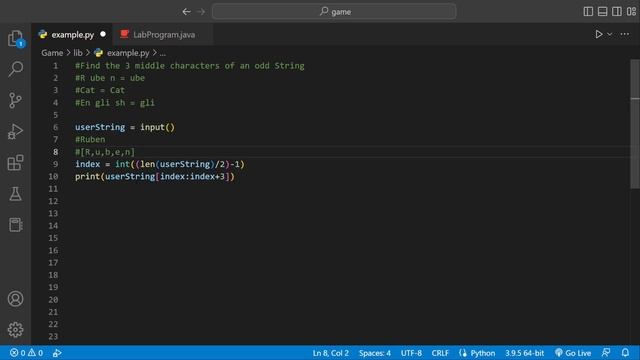This screenshot has width=640, height=360.
Task: Open the Manage settings gear
Action: click(x=16, y=329)
